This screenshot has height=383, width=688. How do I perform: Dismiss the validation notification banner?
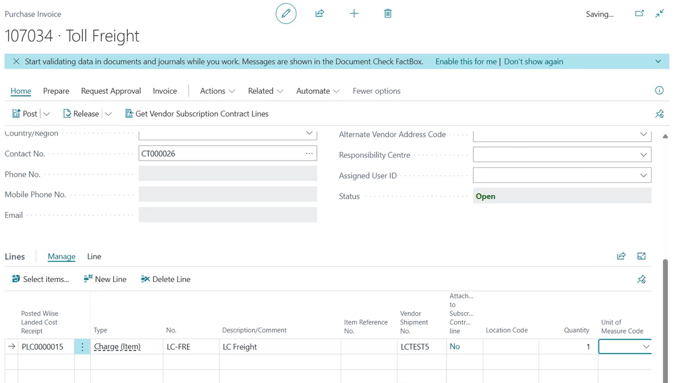point(16,61)
